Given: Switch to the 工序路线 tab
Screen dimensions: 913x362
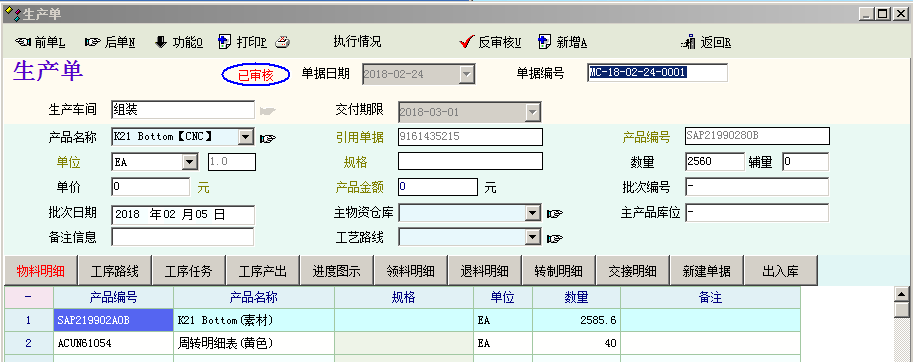Looking at the screenshot, I should click(x=115, y=271).
